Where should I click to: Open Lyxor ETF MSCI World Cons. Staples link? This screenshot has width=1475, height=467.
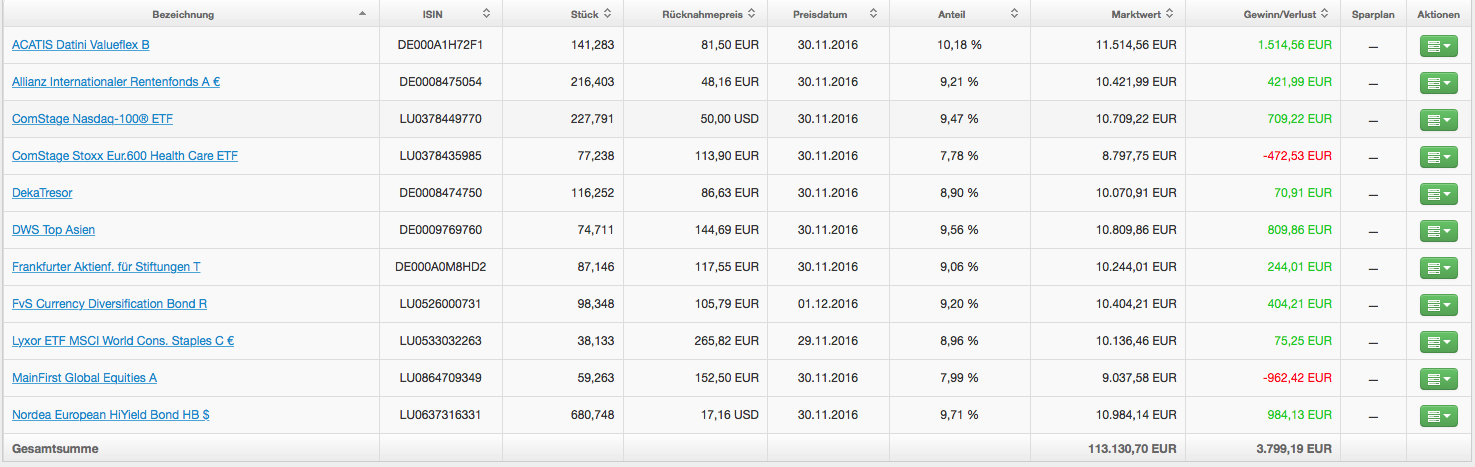point(123,341)
